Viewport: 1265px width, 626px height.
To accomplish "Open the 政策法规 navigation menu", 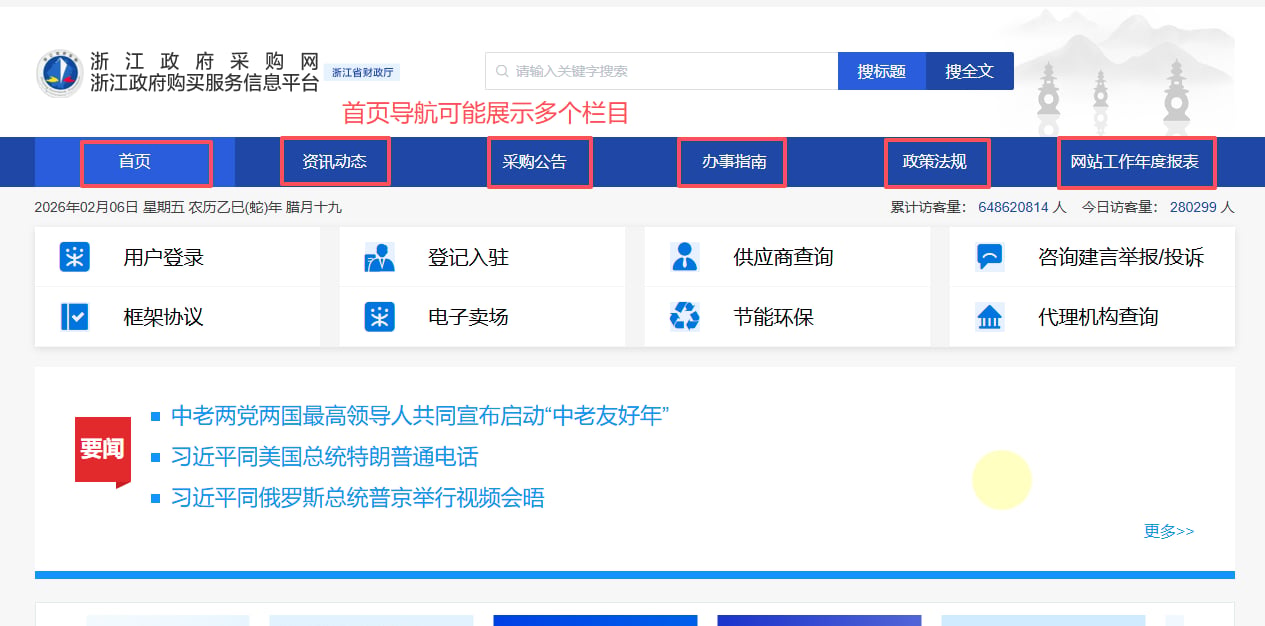I will [x=935, y=162].
